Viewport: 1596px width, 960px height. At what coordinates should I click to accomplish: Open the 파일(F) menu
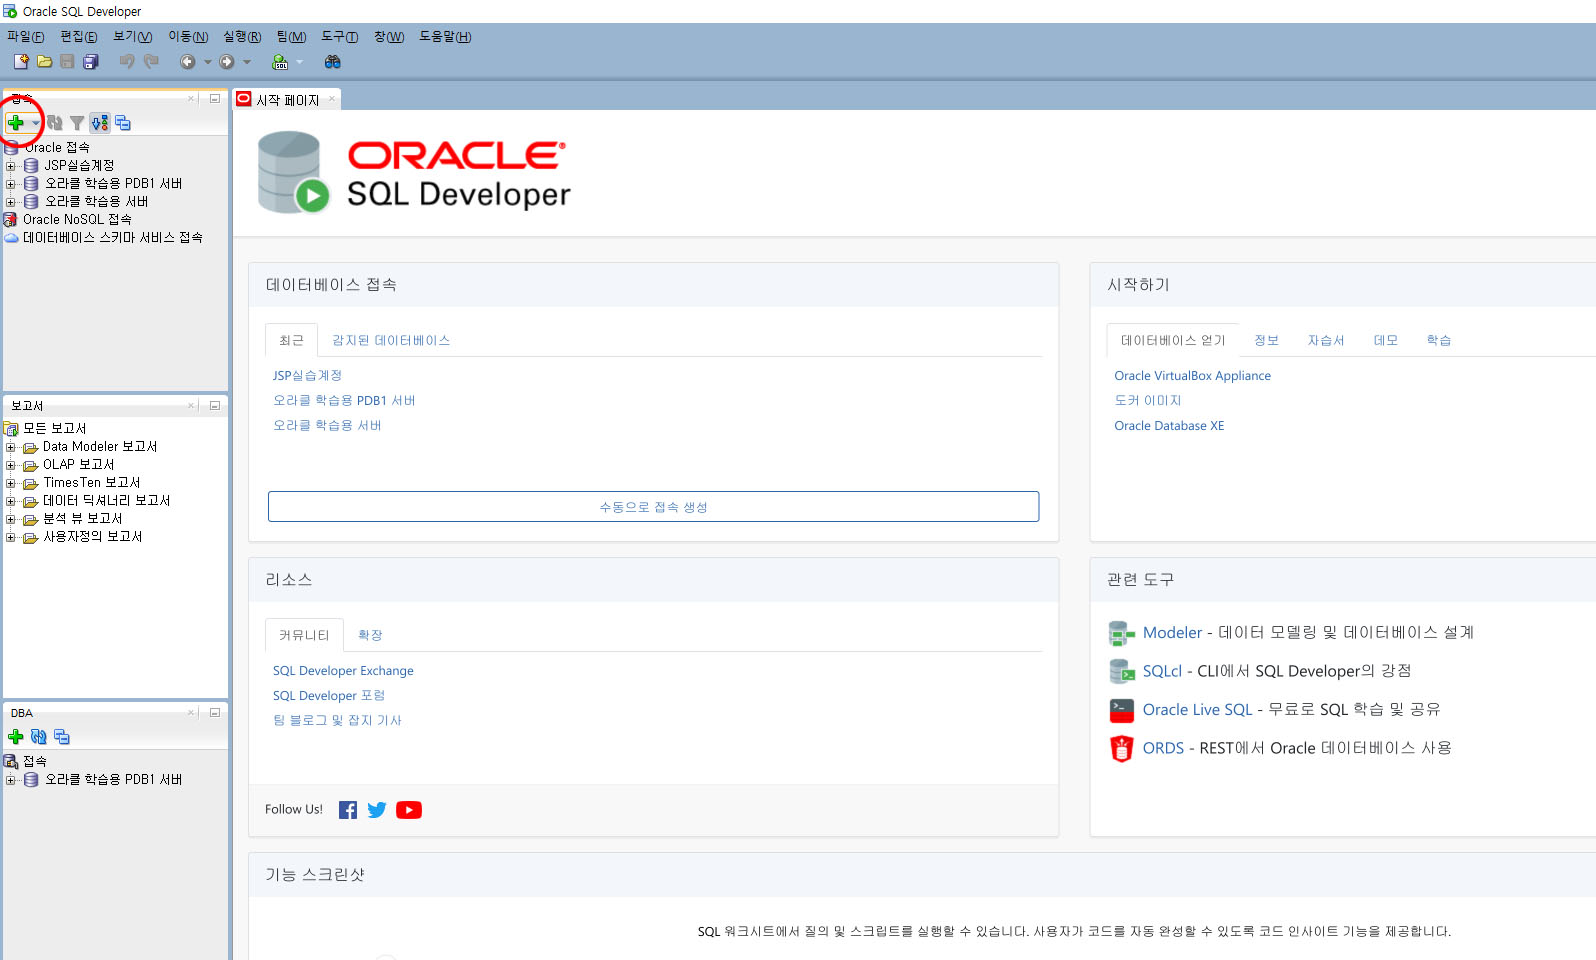click(x=26, y=37)
